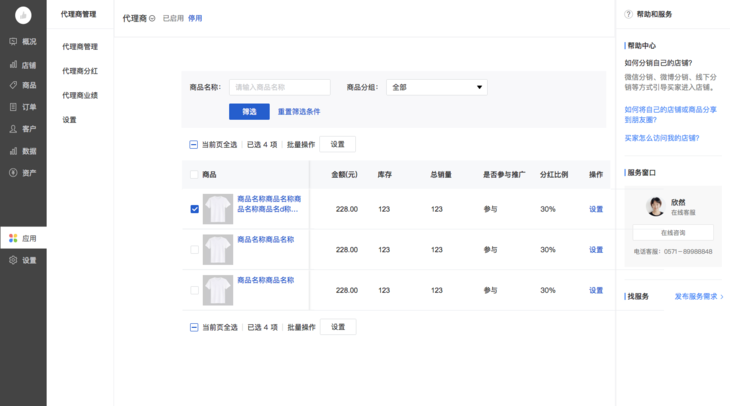Image resolution: width=730 pixels, height=406 pixels.
Task: Uncheck the first product row checkbox
Action: click(194, 209)
